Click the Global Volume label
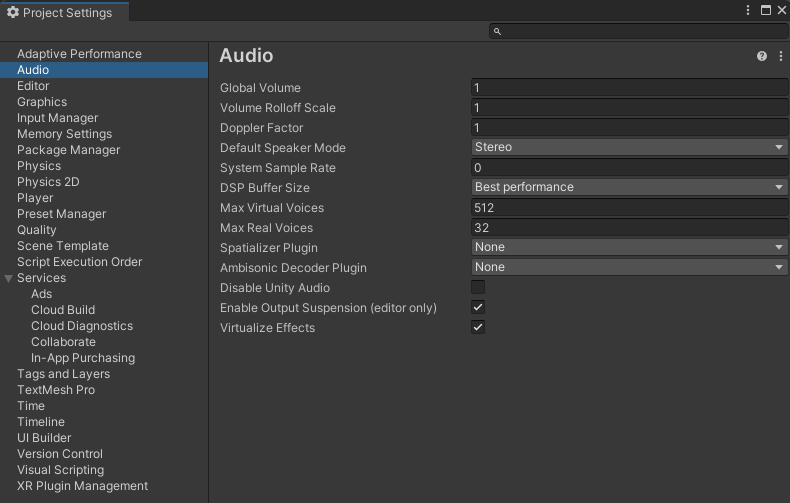The width and height of the screenshot is (790, 503). pyautogui.click(x=260, y=88)
